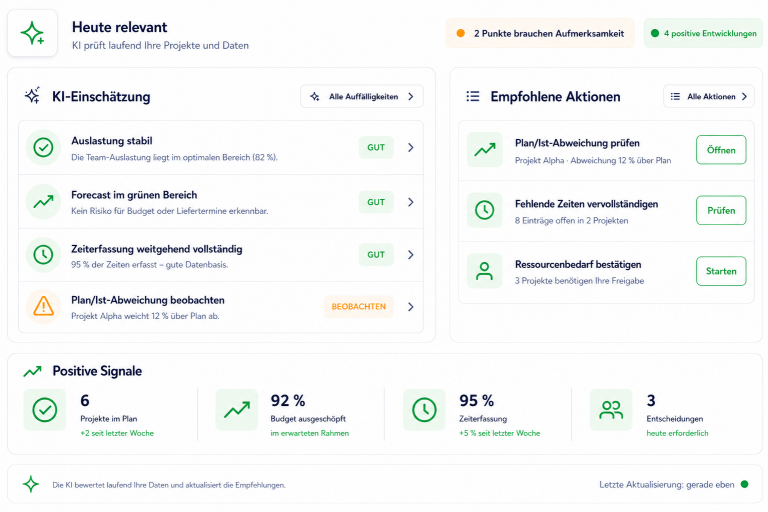Screen dimensions: 768x512
Task: Click the person icon beside Ressourcenbedarf bestätigen
Action: point(484,271)
